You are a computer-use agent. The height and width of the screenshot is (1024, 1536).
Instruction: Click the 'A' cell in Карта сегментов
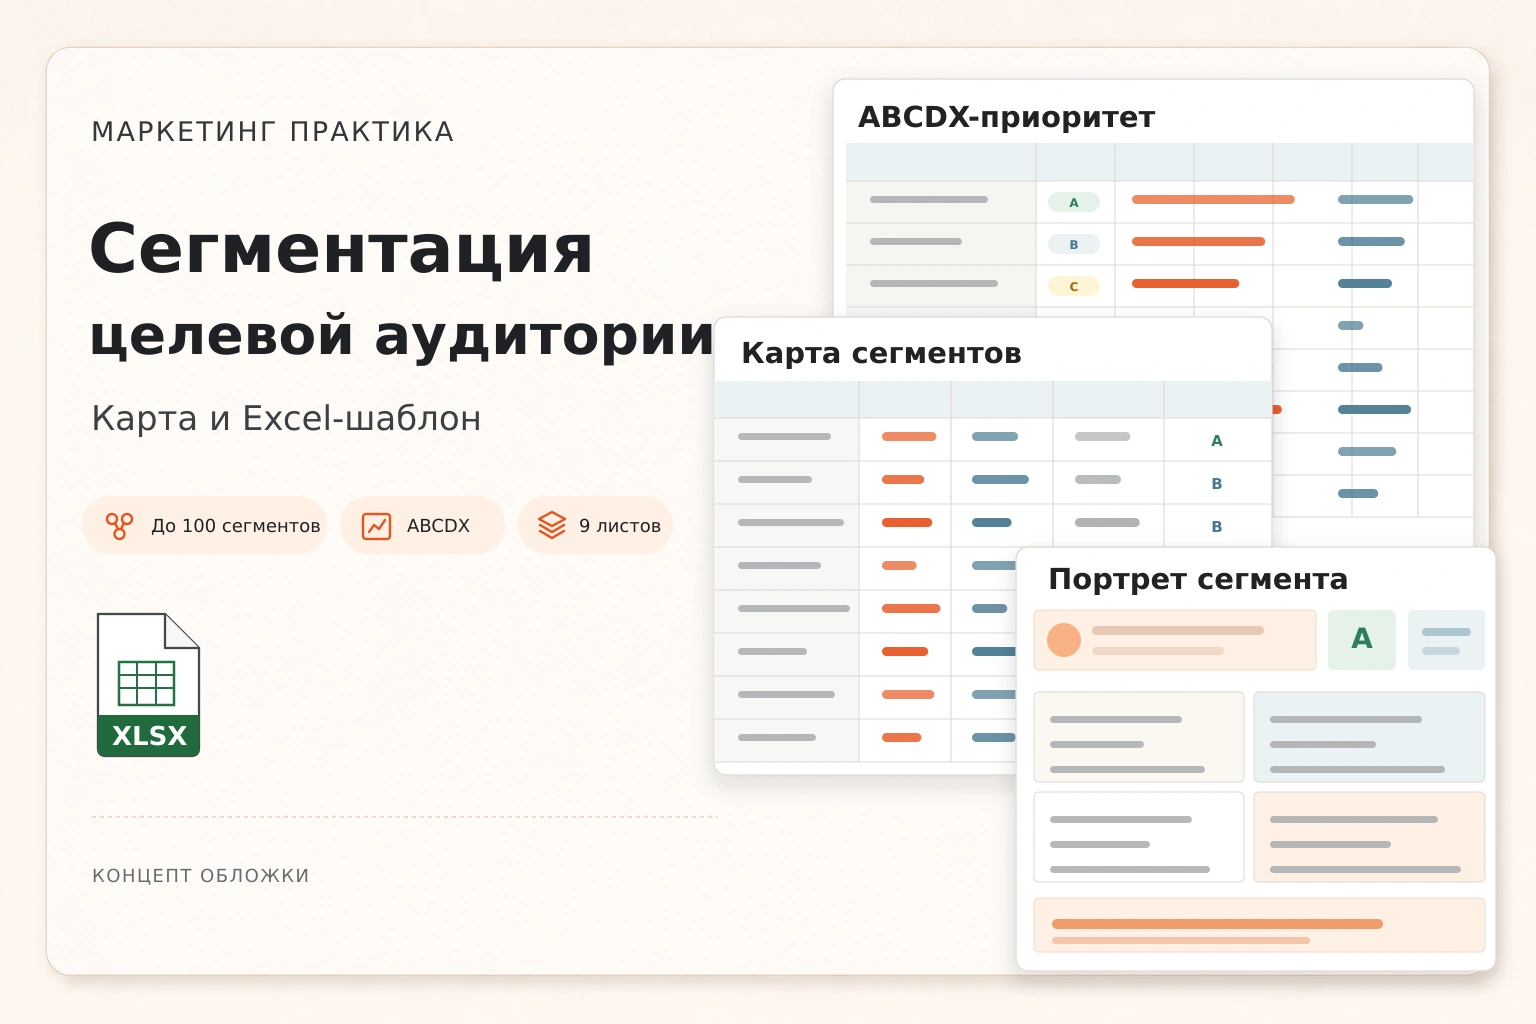[1217, 440]
